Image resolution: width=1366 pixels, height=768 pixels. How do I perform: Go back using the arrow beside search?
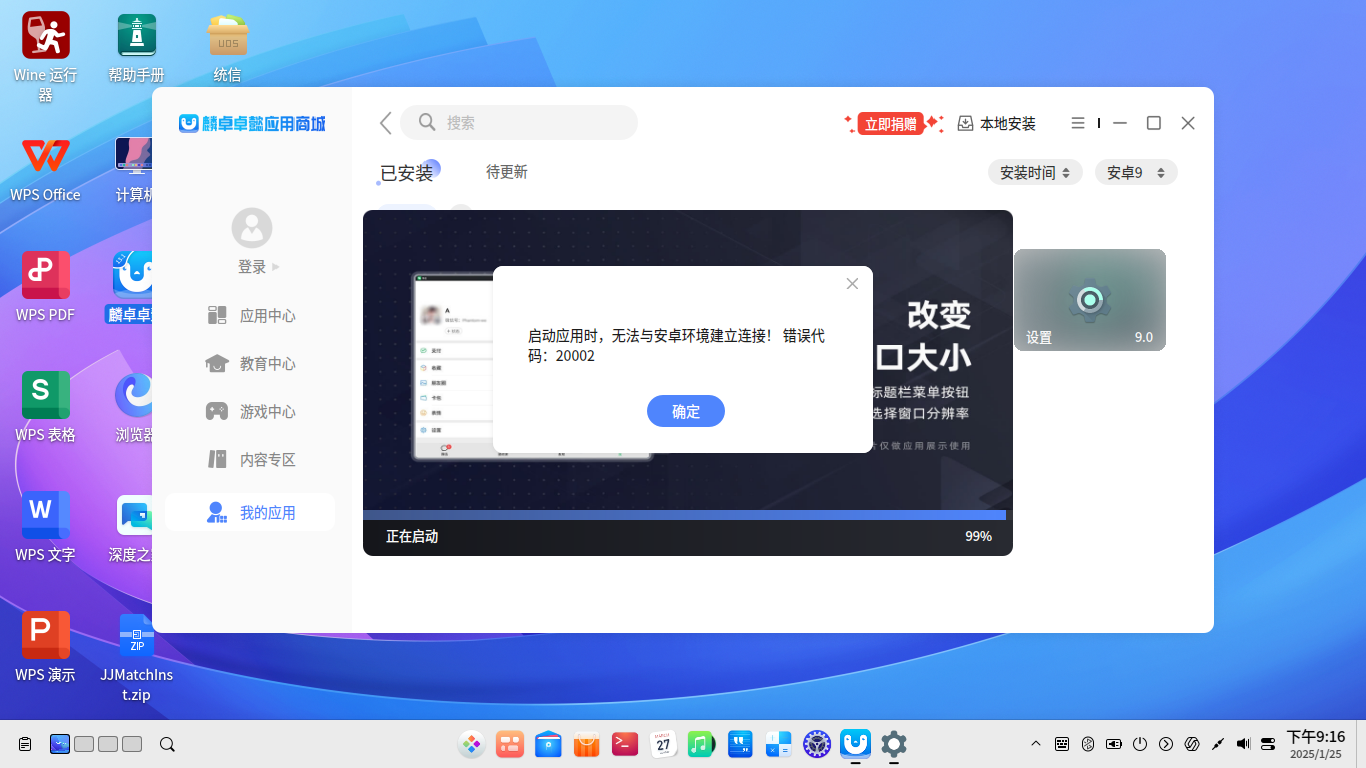click(385, 123)
